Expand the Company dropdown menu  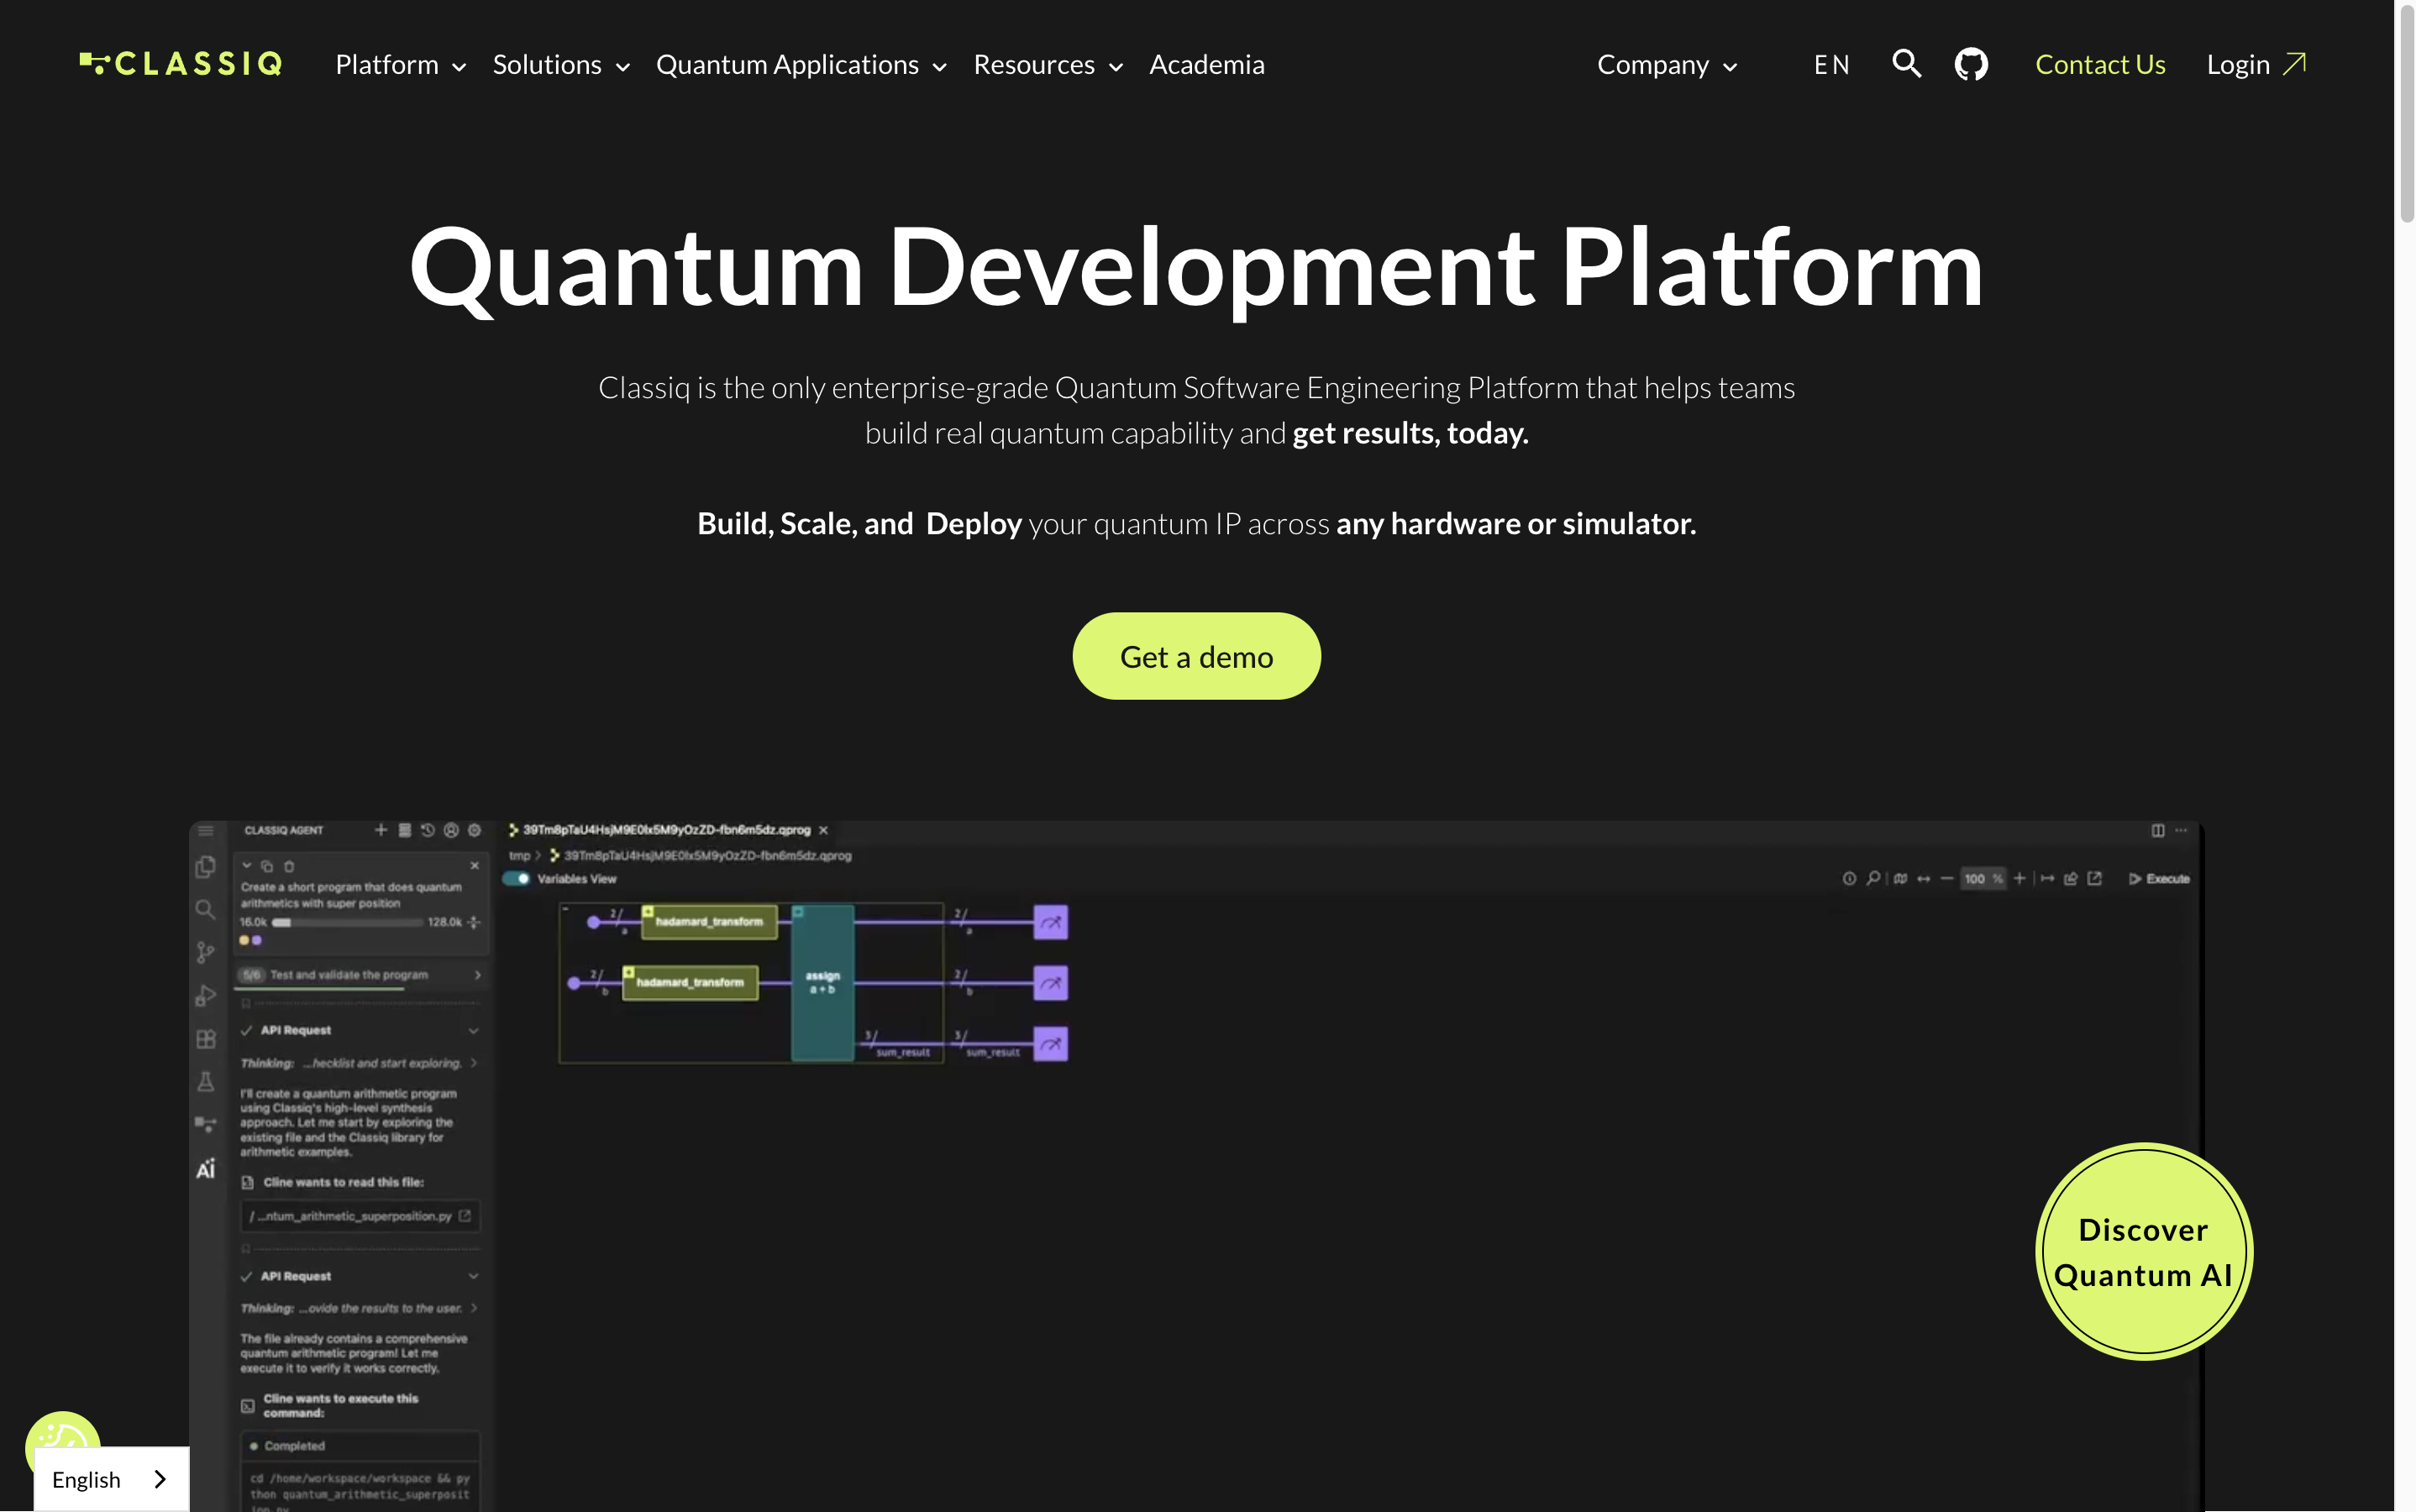(x=1668, y=65)
